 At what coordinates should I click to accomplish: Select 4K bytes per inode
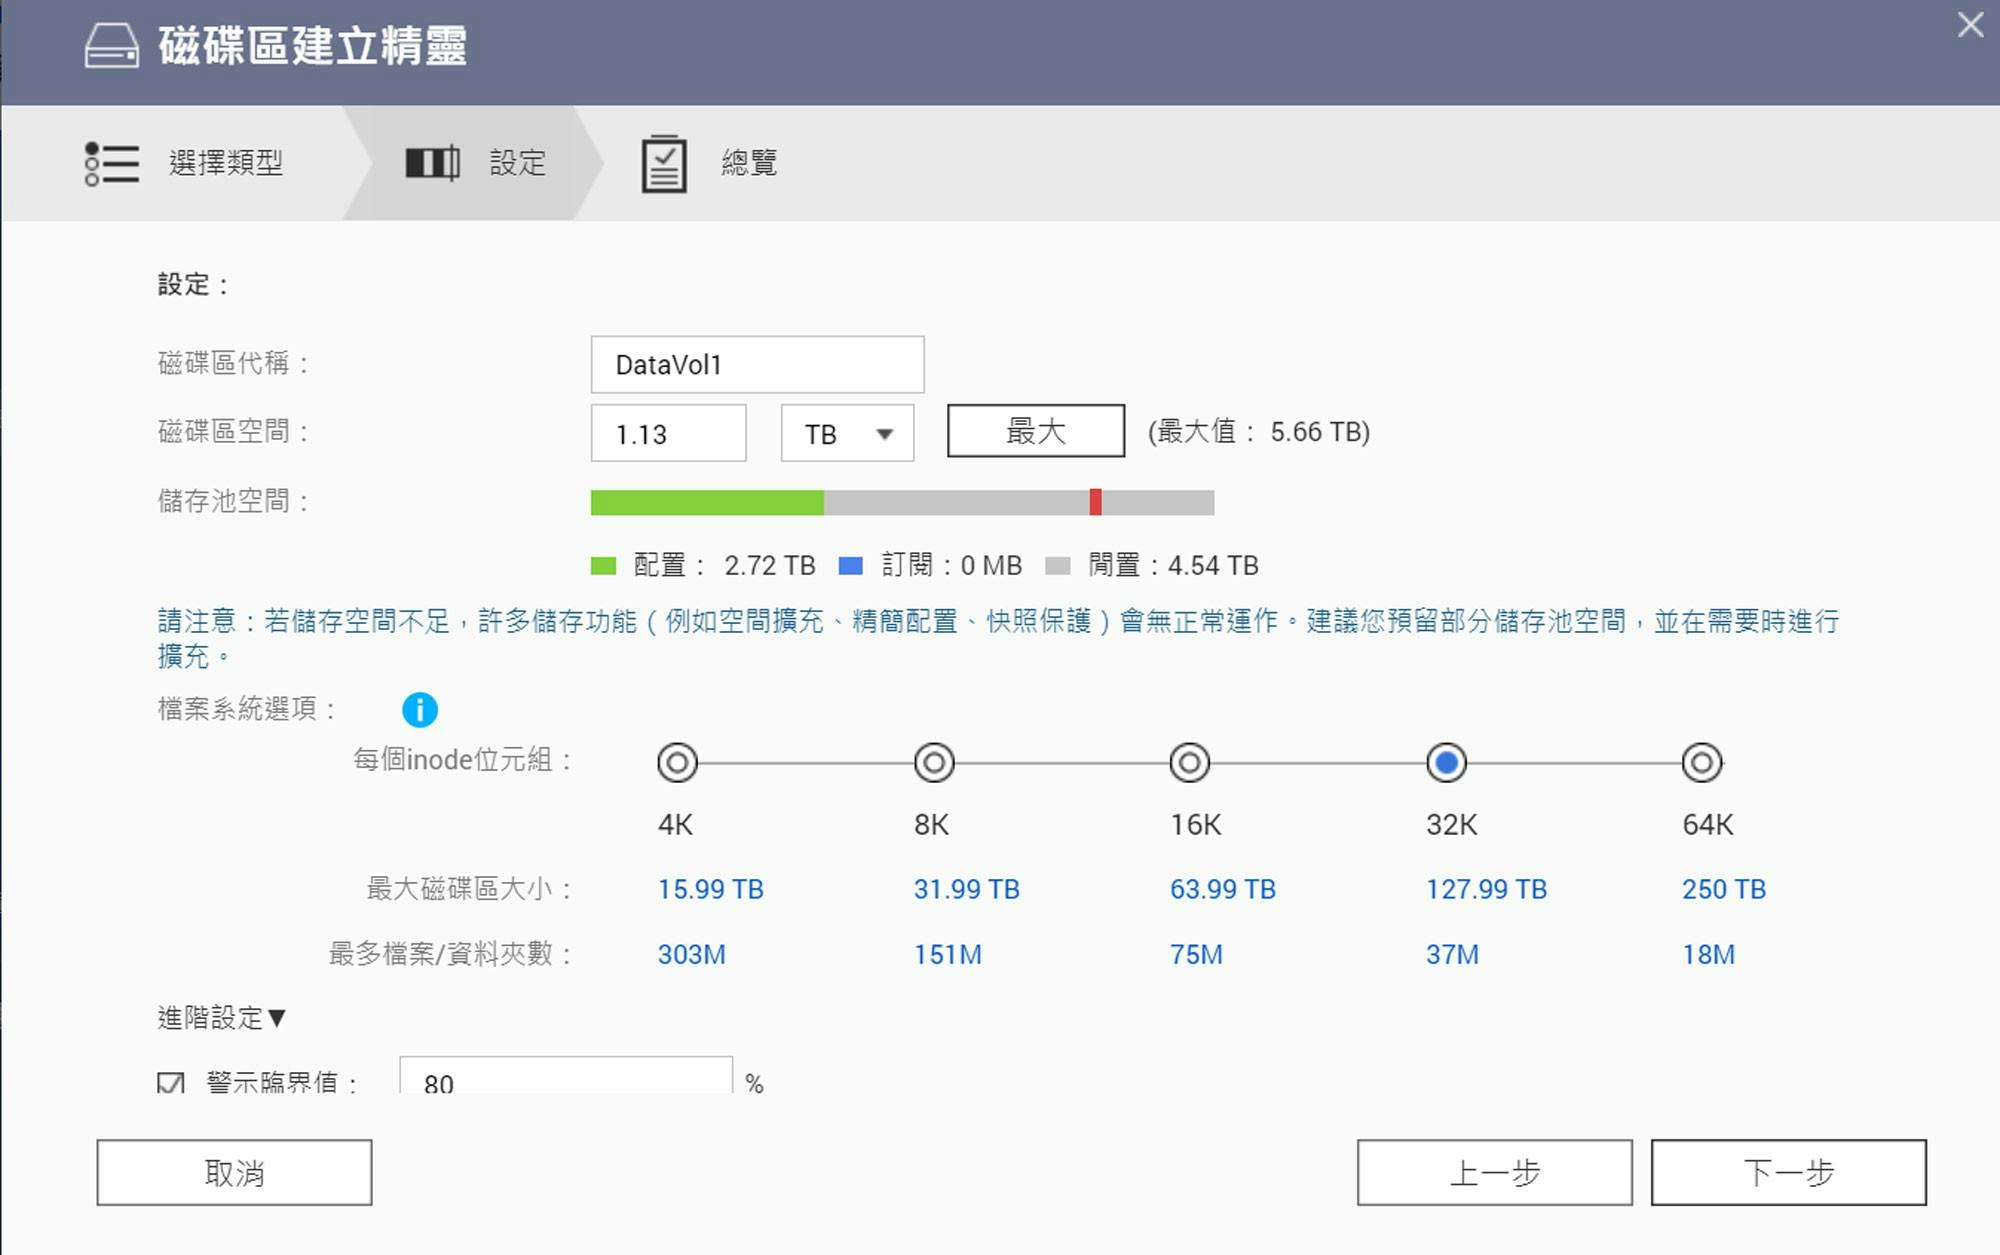677,763
